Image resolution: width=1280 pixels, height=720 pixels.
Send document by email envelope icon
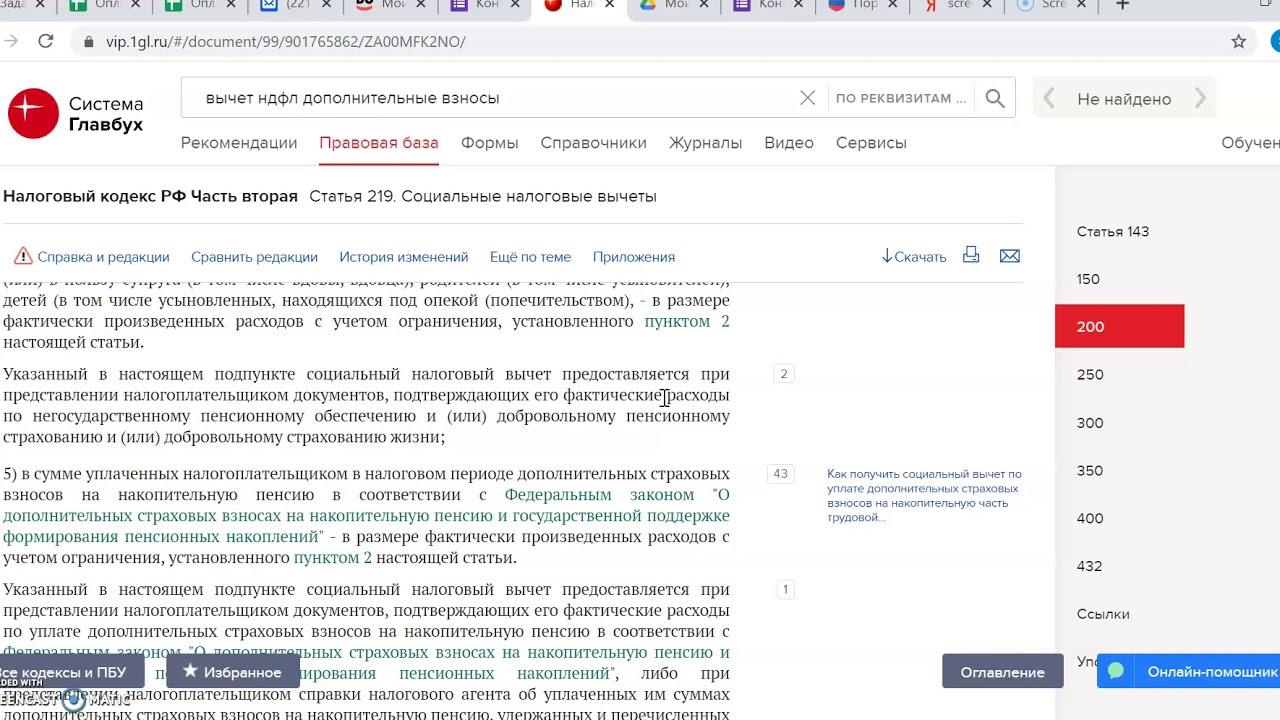1010,256
